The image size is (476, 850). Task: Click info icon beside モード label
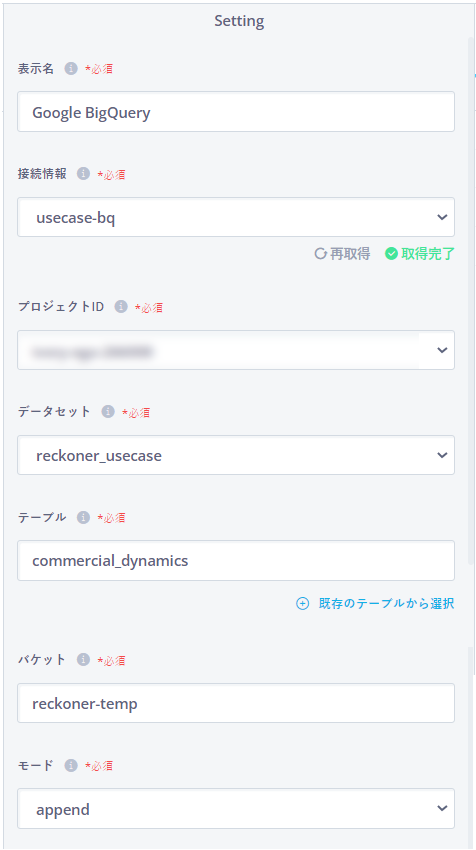pyautogui.click(x=70, y=765)
